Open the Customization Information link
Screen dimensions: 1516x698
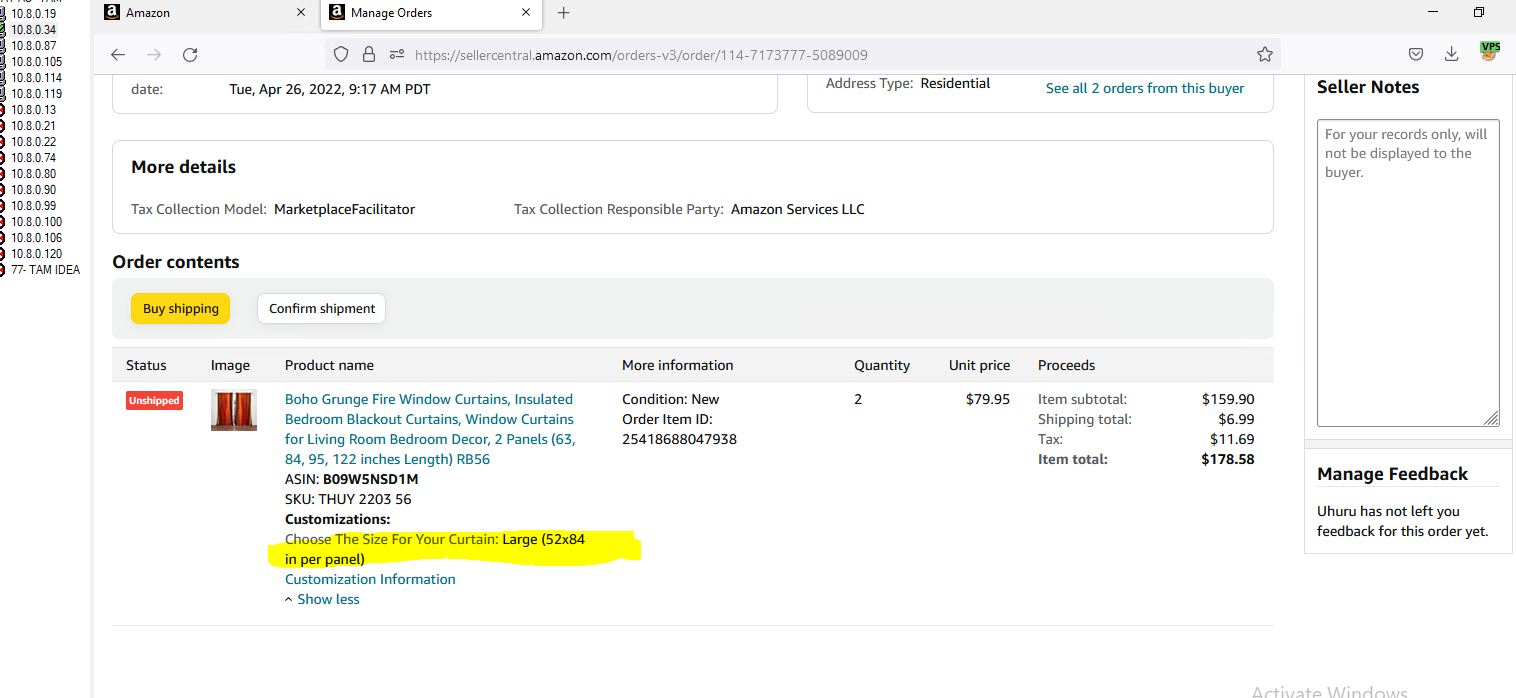[370, 579]
